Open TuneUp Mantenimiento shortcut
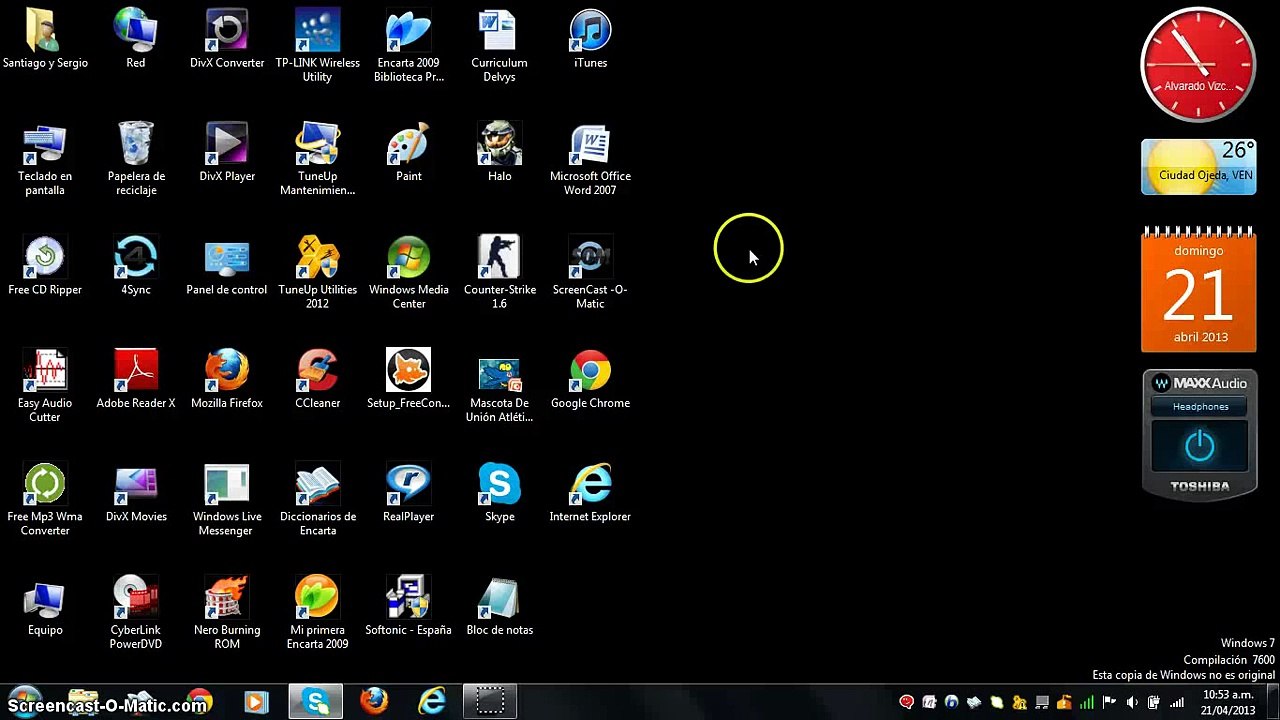1280x720 pixels. 318,160
